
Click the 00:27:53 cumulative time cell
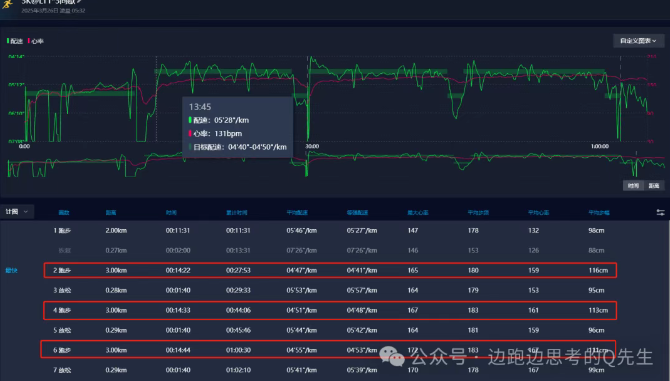[x=238, y=270]
